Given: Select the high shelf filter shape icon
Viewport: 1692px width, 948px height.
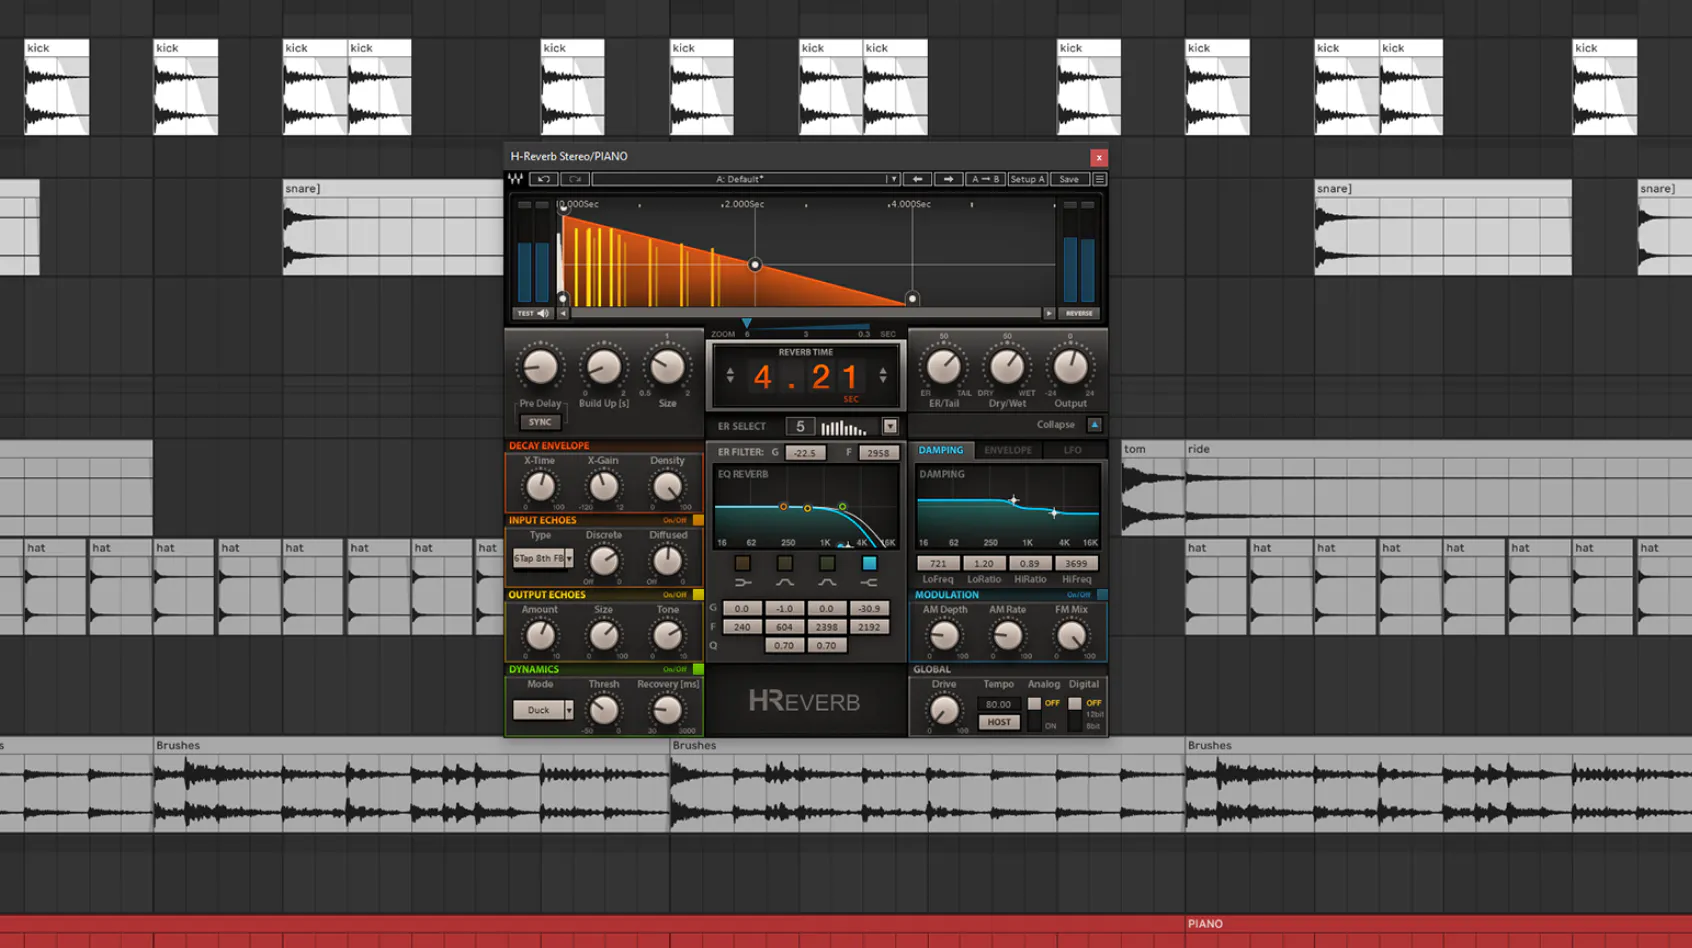Looking at the screenshot, I should (869, 582).
